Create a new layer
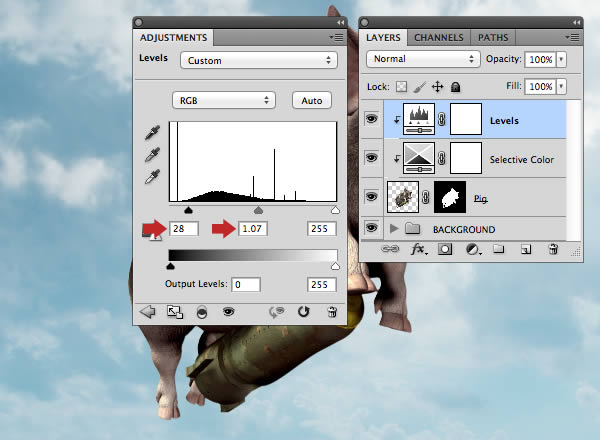 pyautogui.click(x=526, y=249)
